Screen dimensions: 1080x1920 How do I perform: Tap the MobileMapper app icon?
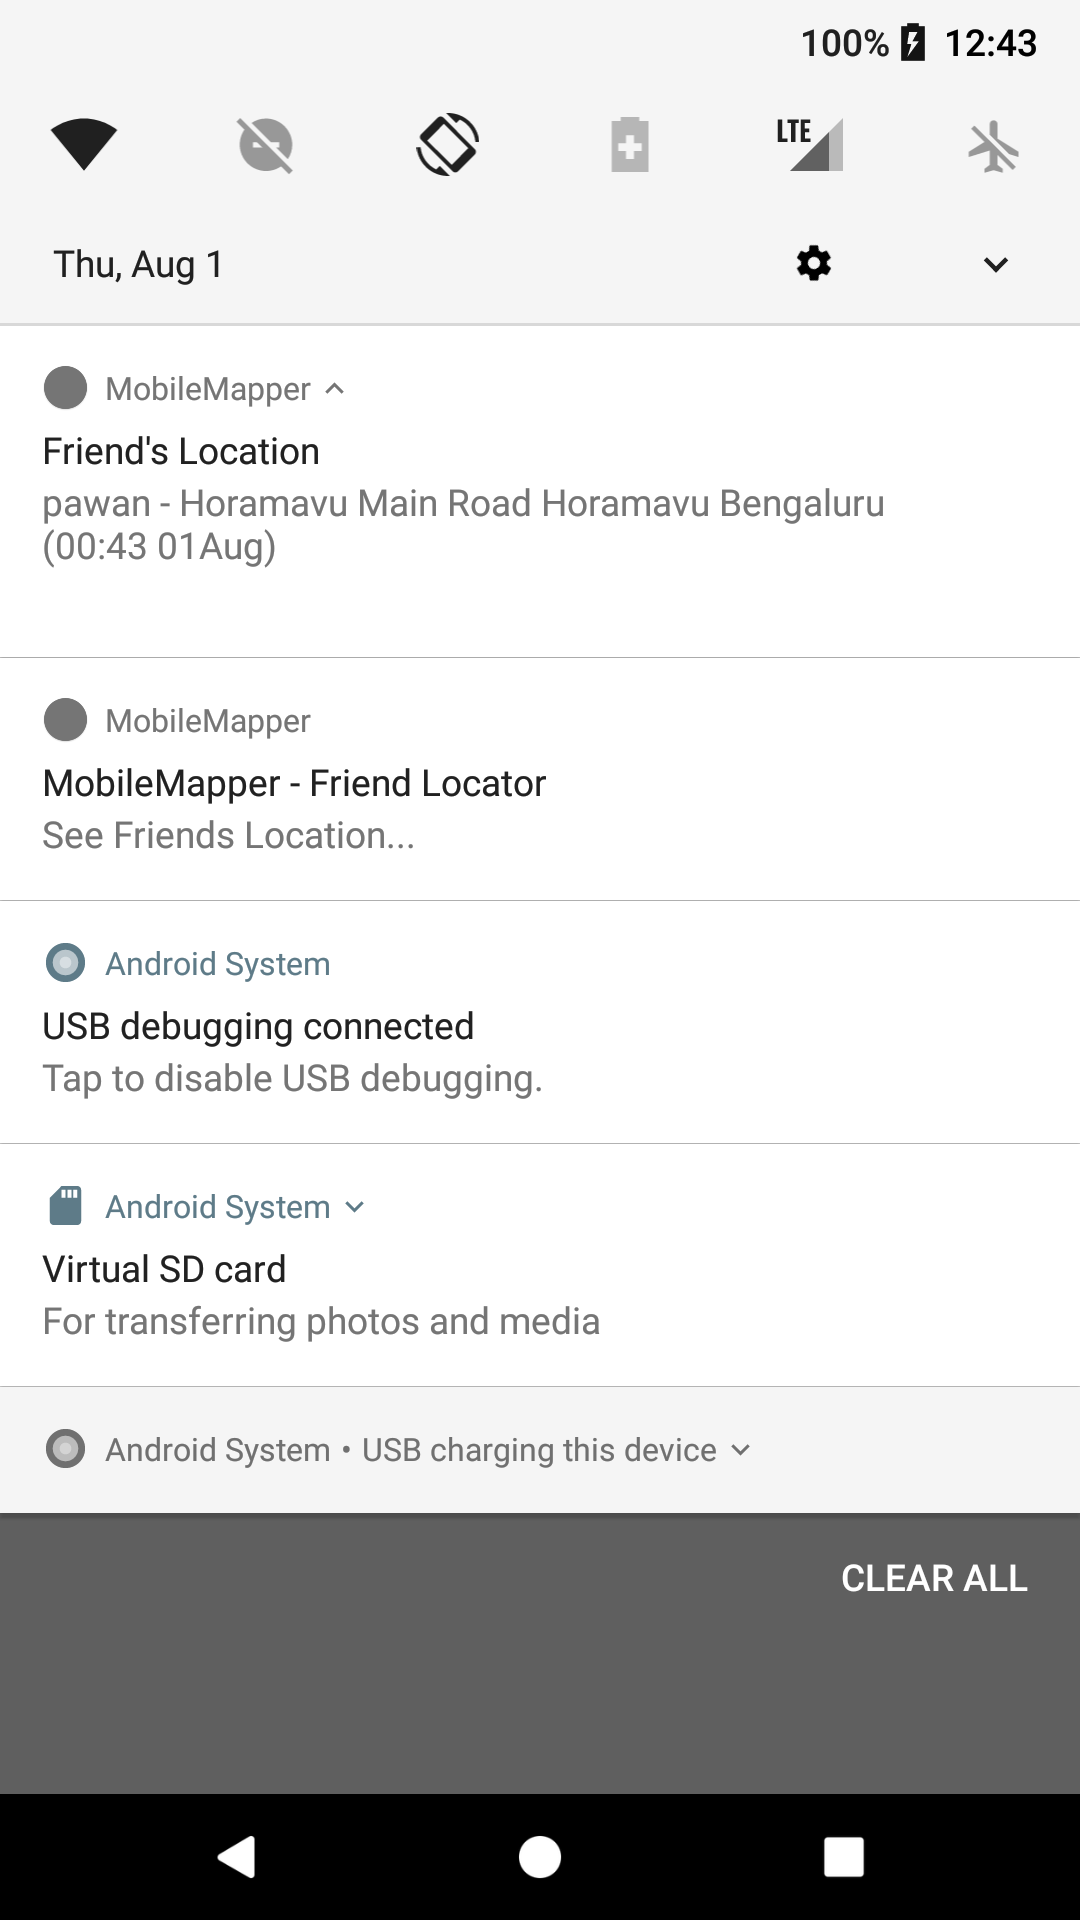[66, 389]
